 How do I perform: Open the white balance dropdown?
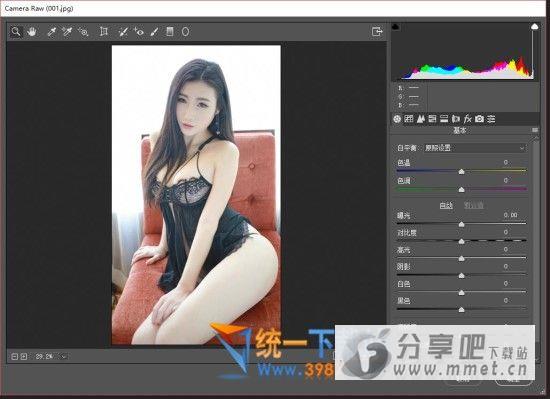[475, 148]
